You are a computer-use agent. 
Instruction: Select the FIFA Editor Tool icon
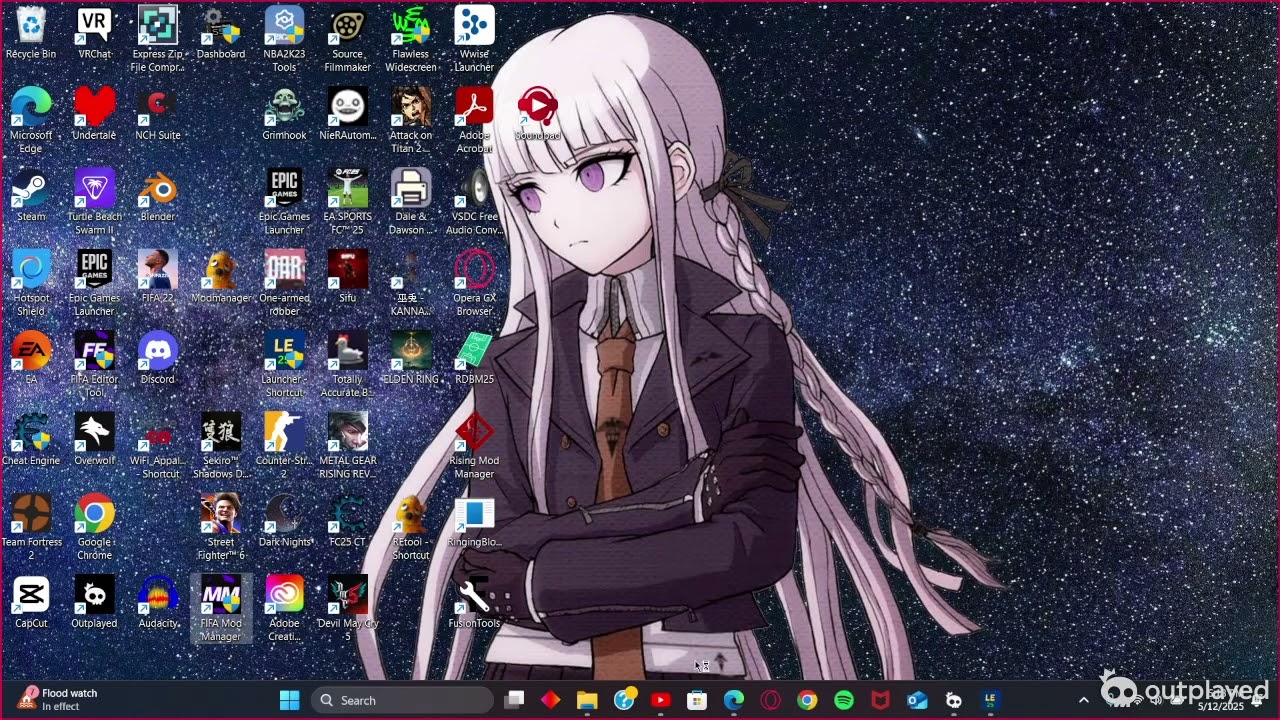(x=94, y=364)
